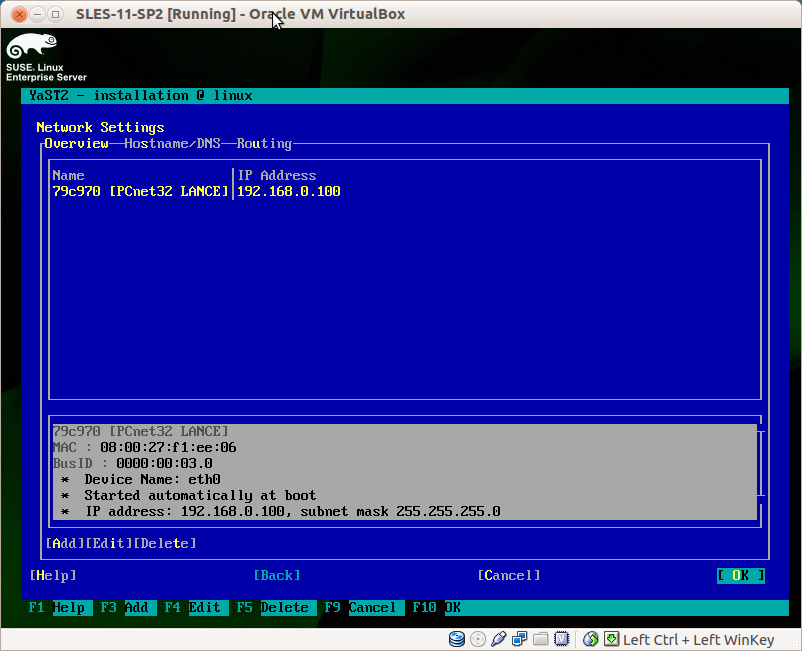
Task: Open the USB devices status icon
Action: [499, 639]
